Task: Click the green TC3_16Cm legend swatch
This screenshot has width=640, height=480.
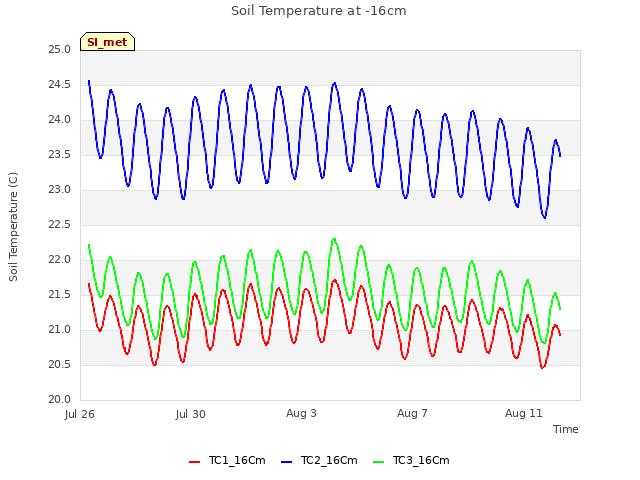Action: [x=379, y=461]
